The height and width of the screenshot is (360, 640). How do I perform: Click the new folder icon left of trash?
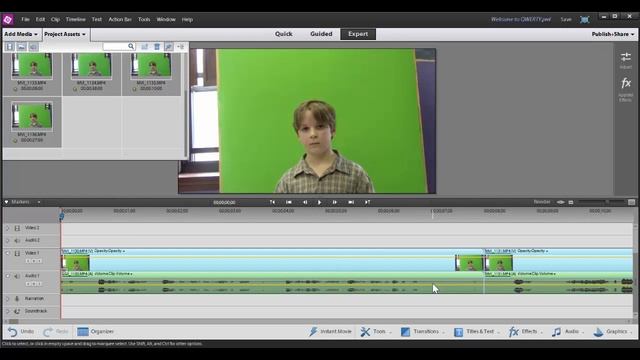pos(144,47)
